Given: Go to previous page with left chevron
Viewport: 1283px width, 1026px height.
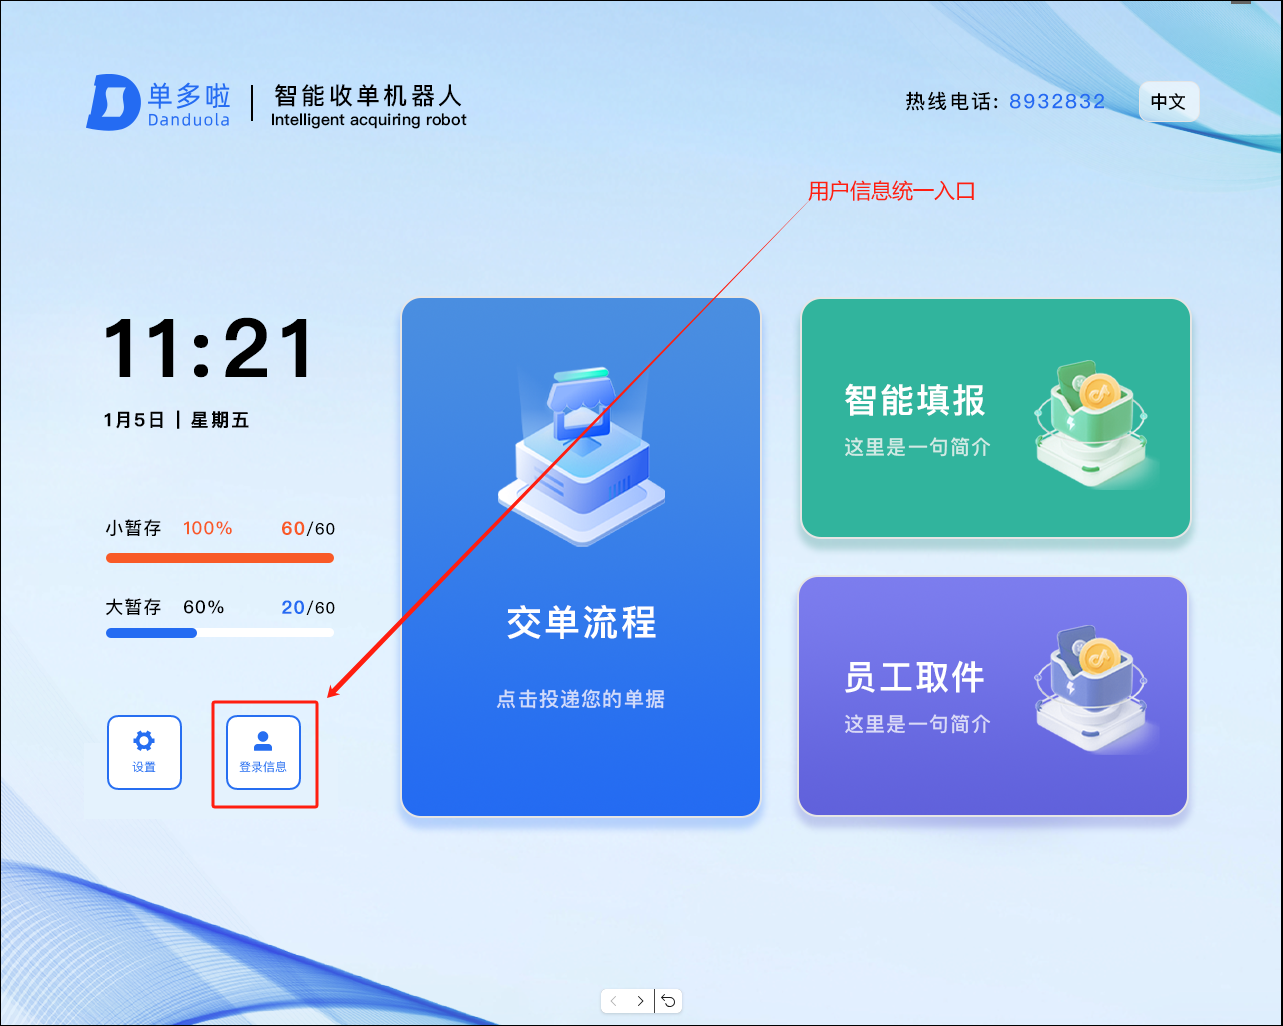Looking at the screenshot, I should (x=614, y=1001).
